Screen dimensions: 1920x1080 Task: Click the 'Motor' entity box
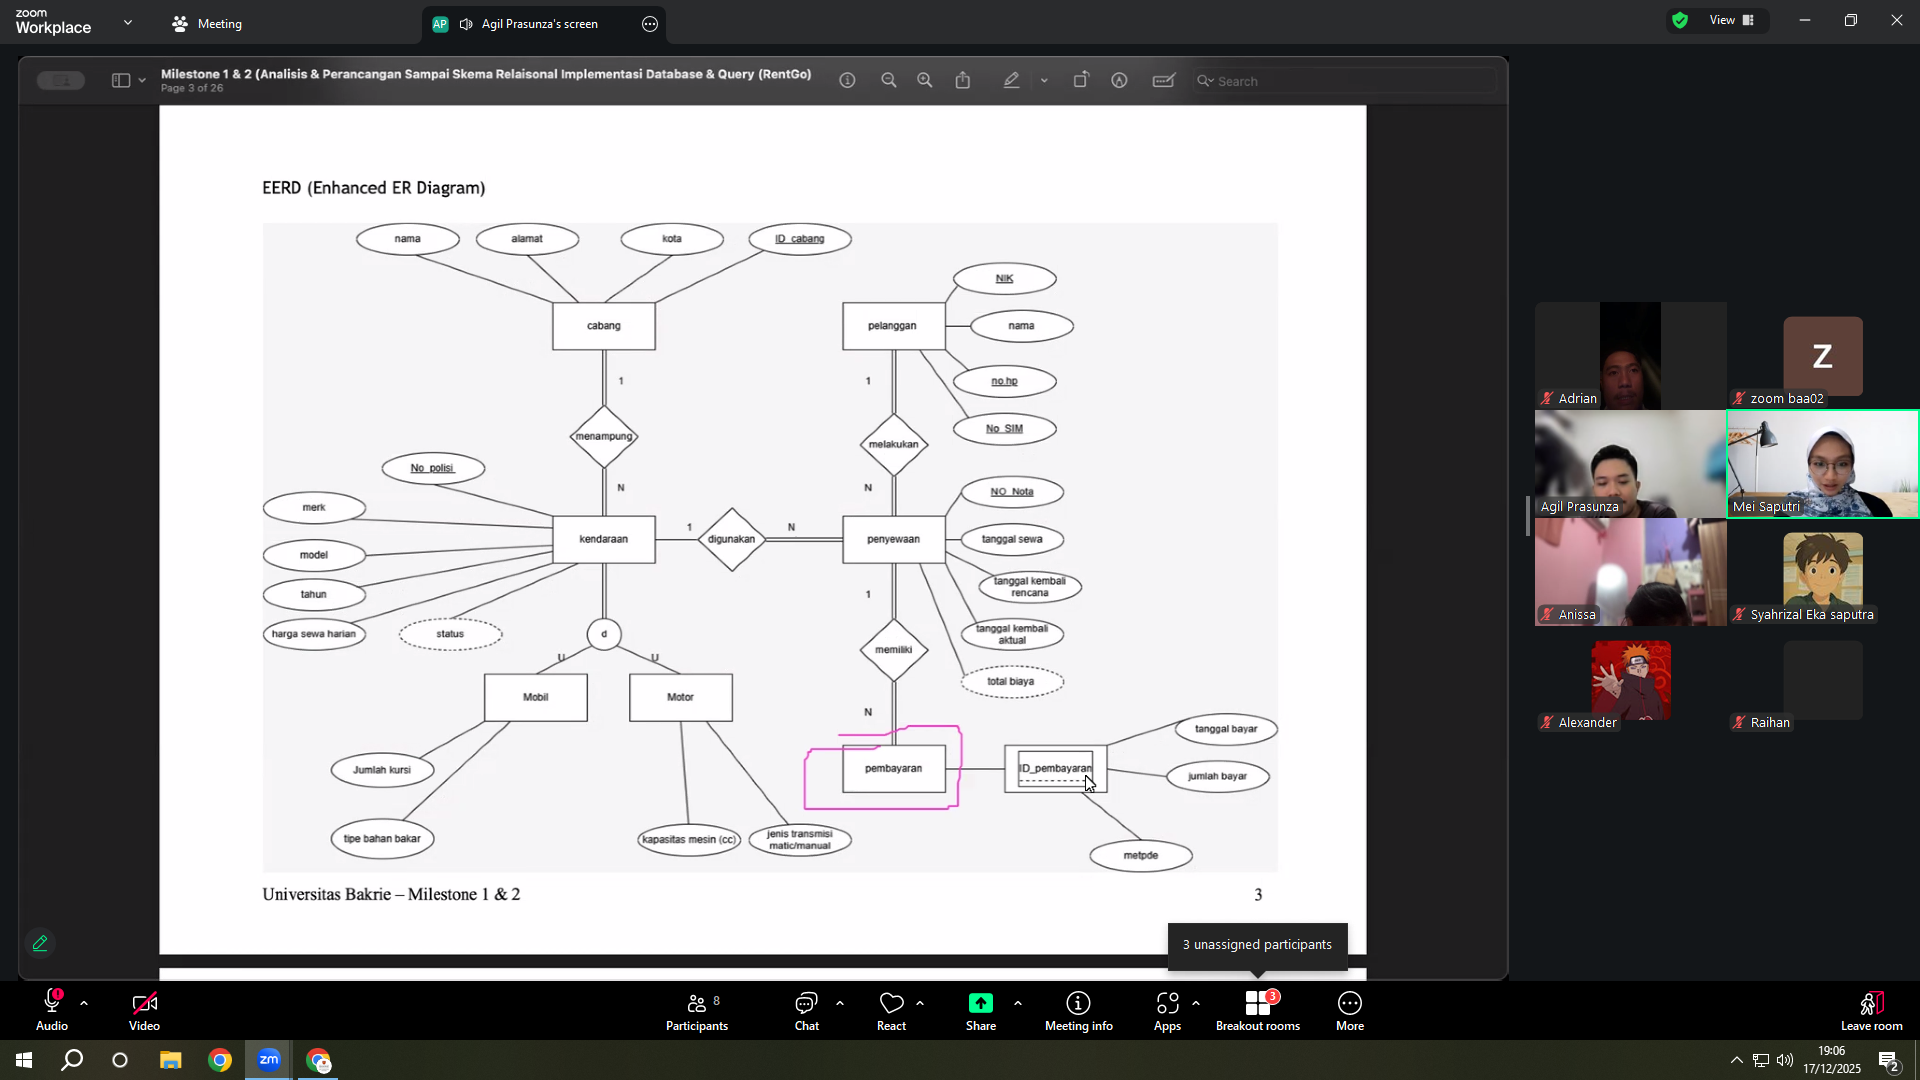681,698
